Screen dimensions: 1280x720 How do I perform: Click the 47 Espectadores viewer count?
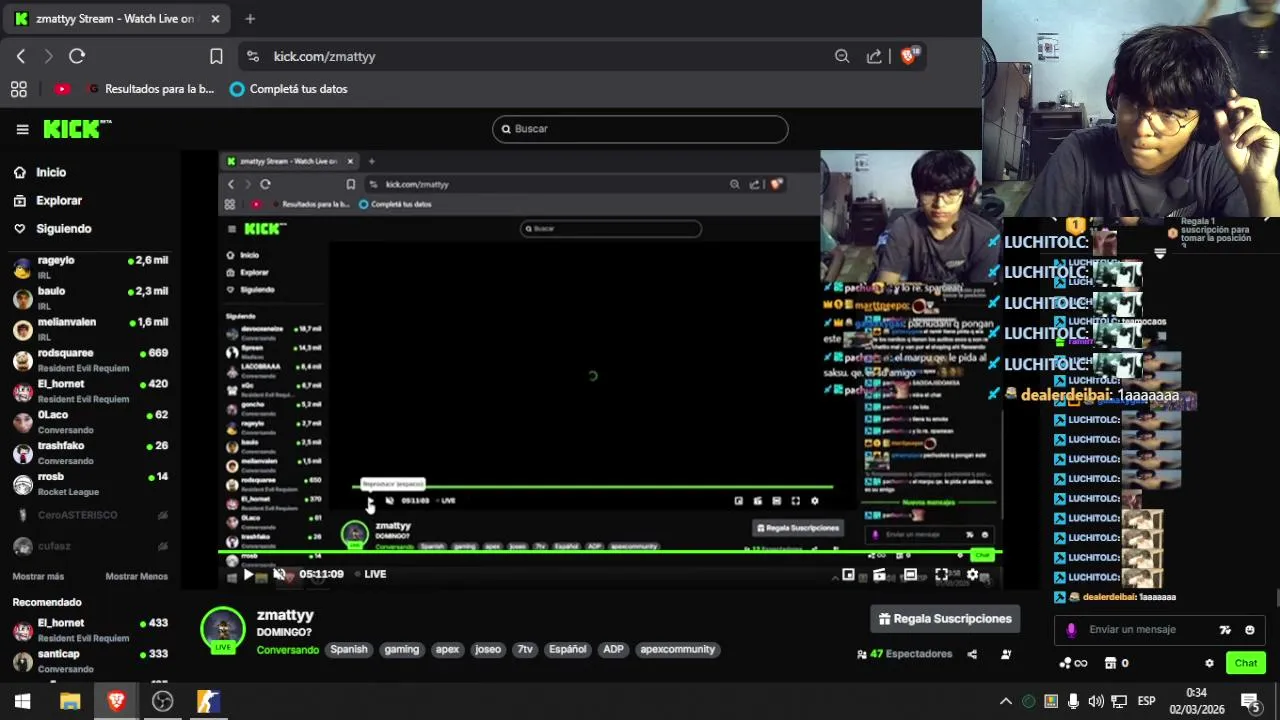click(905, 654)
